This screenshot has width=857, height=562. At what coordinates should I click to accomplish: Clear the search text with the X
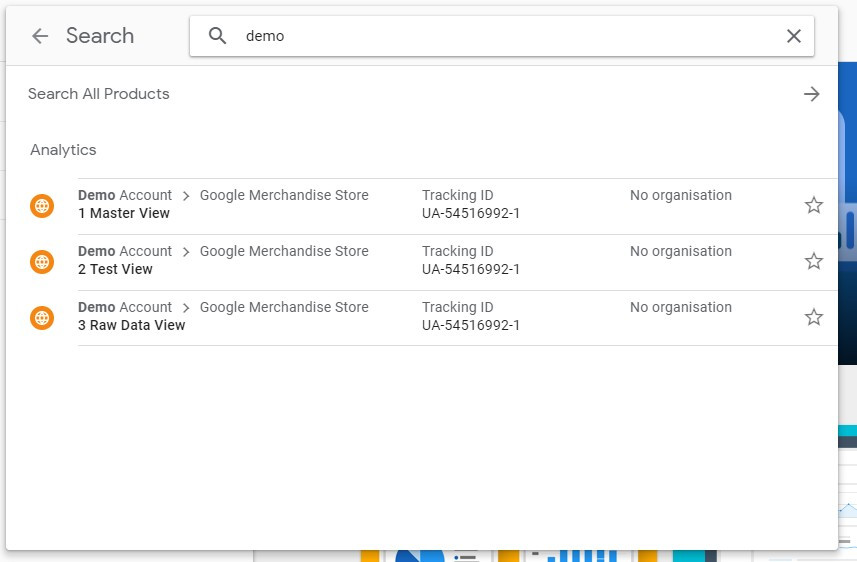click(x=794, y=36)
